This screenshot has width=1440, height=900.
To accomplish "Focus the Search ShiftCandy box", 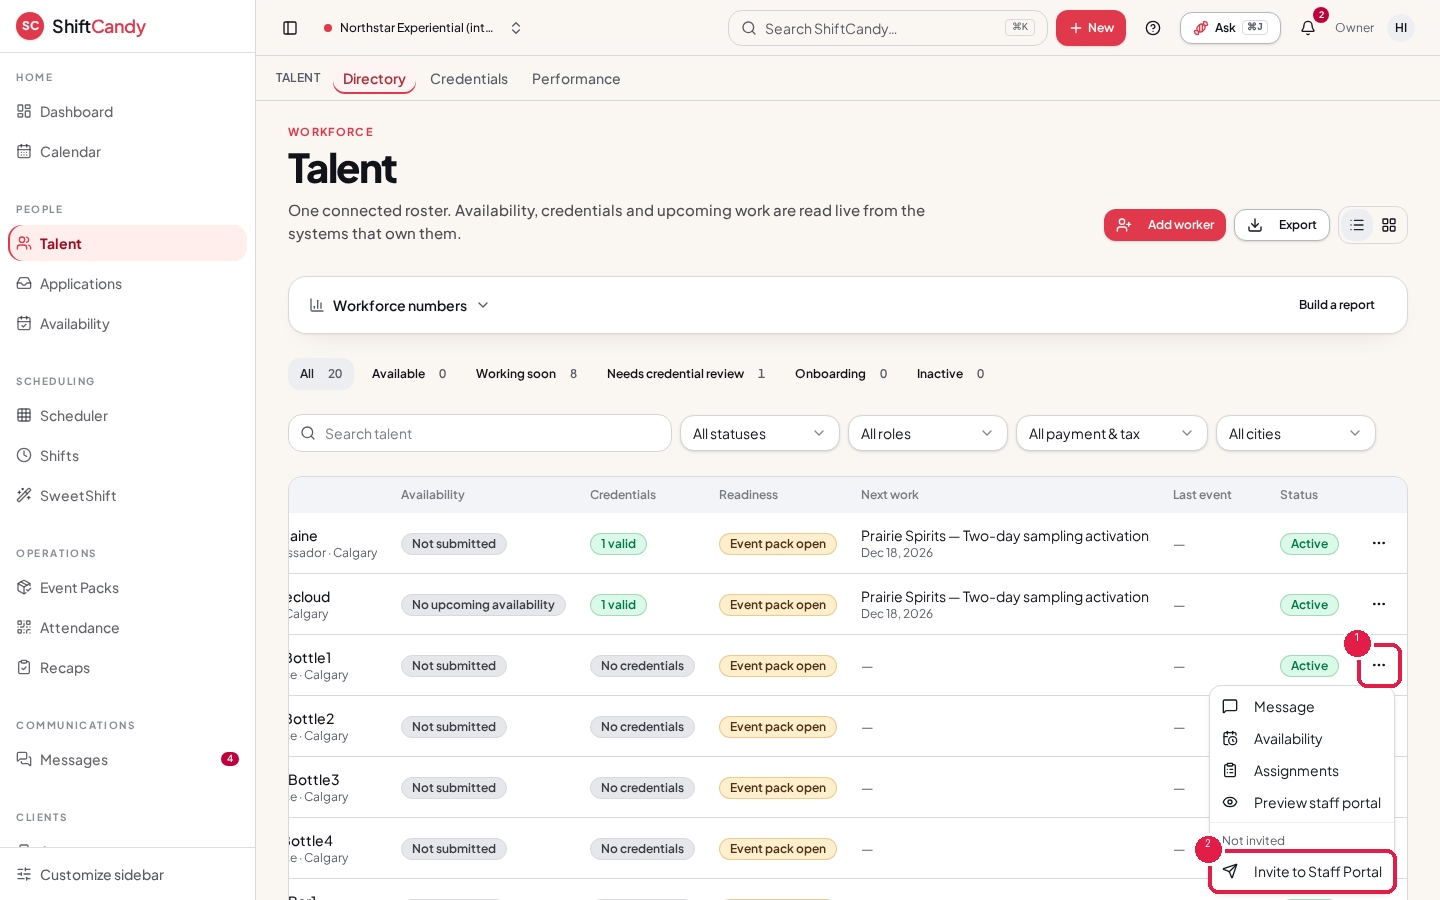I will pos(888,28).
